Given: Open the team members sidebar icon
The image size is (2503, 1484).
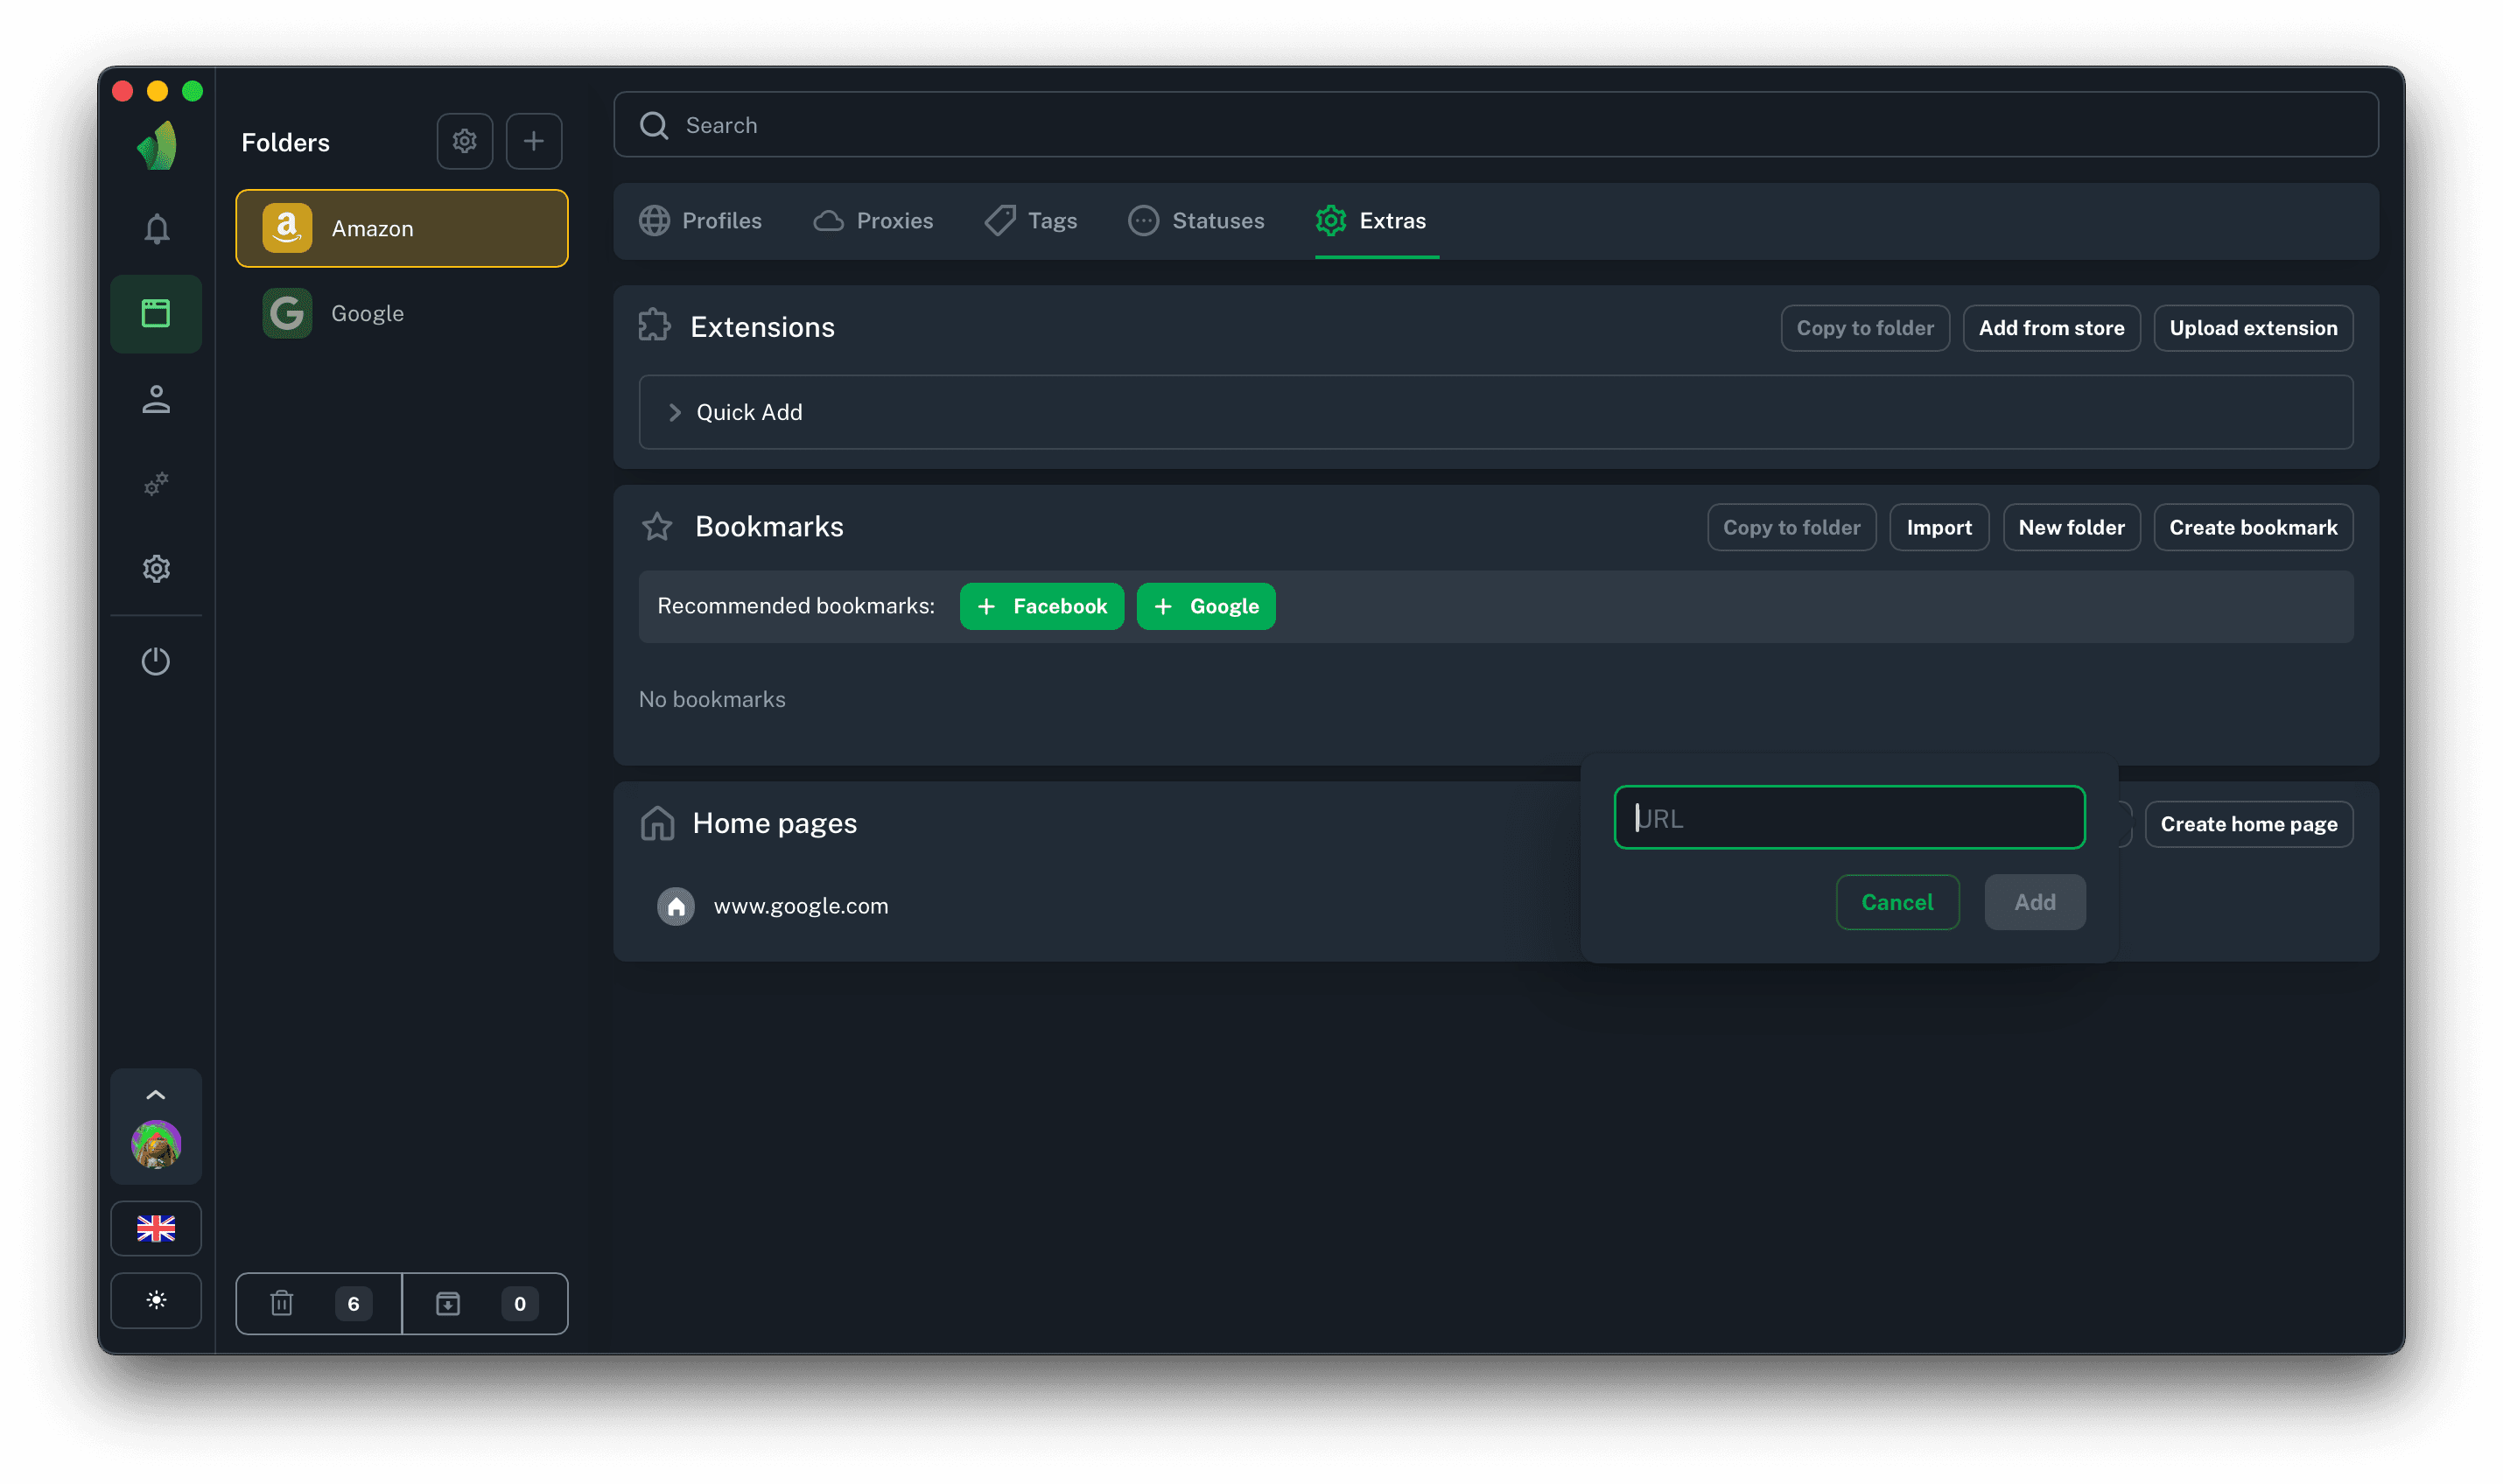Looking at the screenshot, I should pos(156,399).
